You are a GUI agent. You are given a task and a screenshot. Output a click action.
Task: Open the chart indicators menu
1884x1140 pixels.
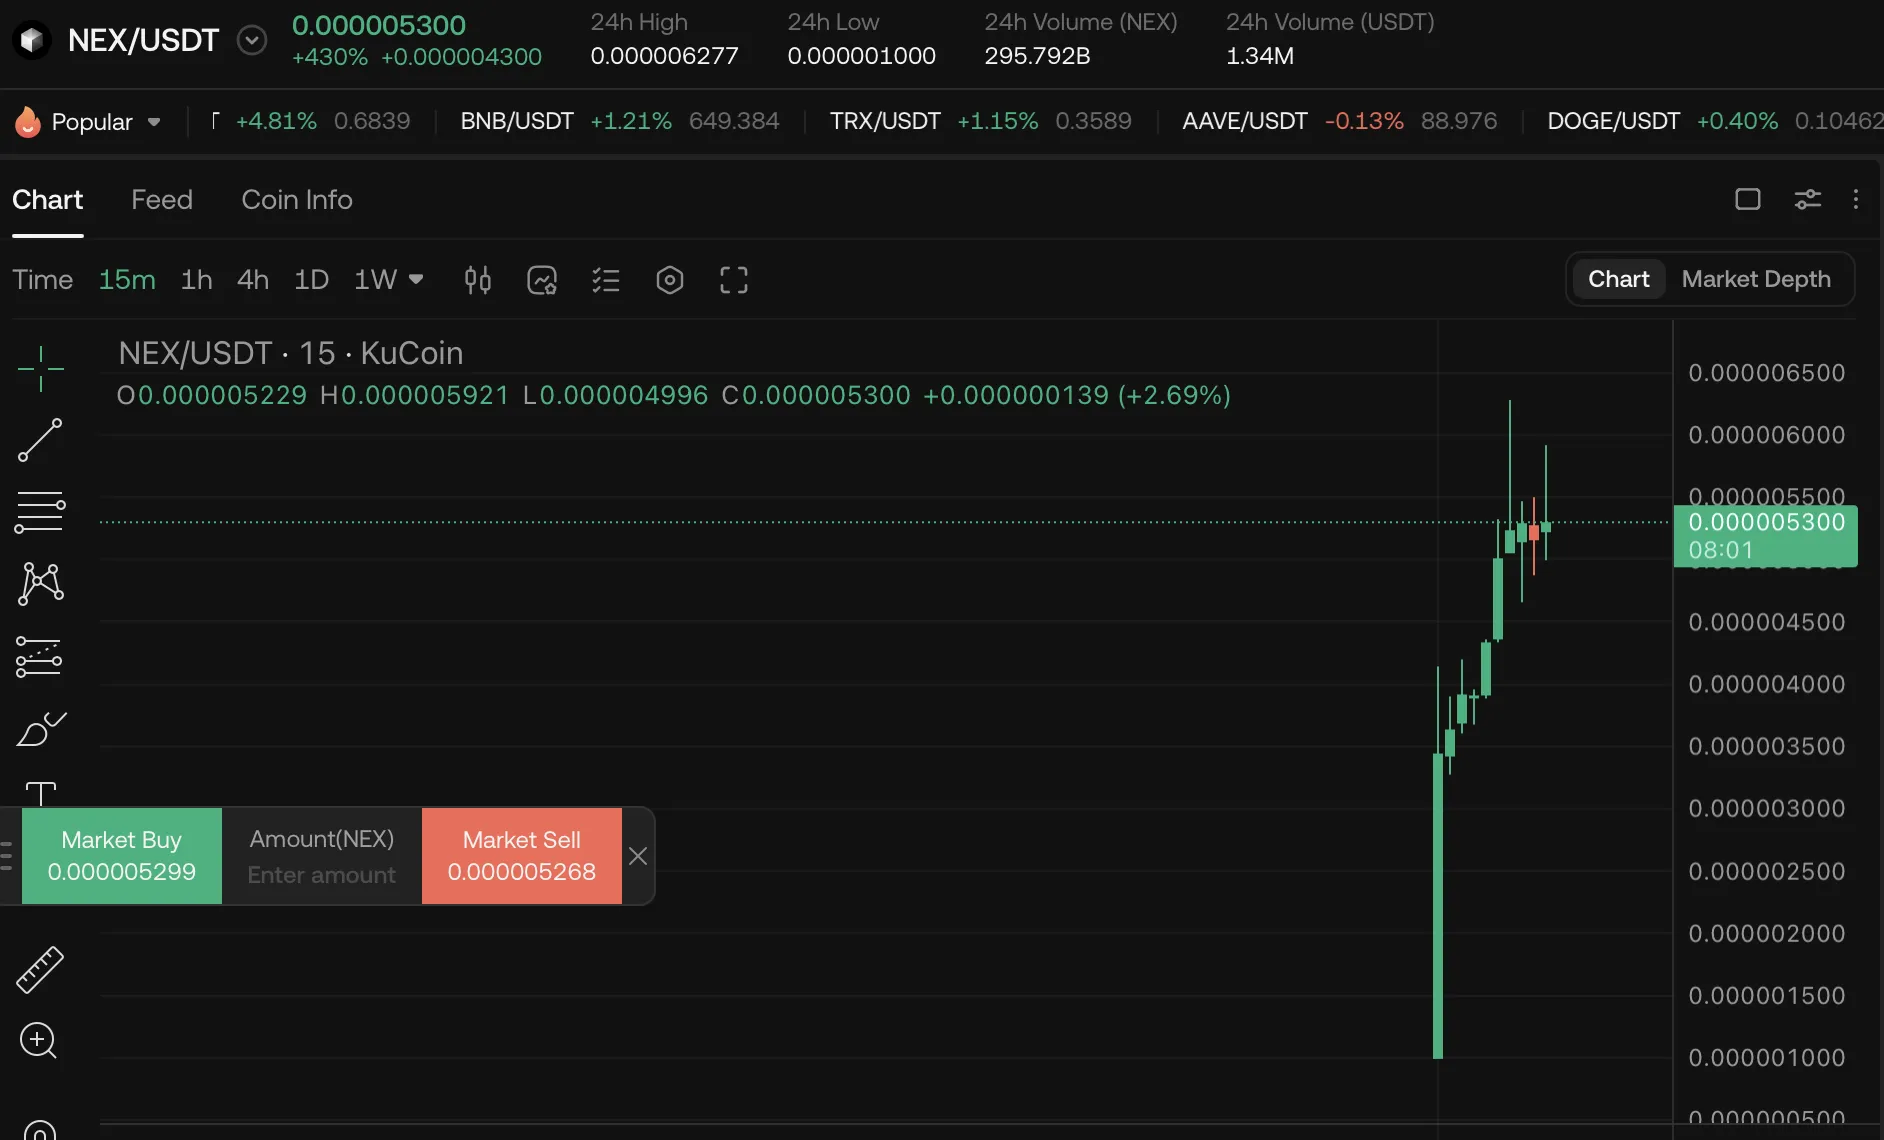(542, 280)
